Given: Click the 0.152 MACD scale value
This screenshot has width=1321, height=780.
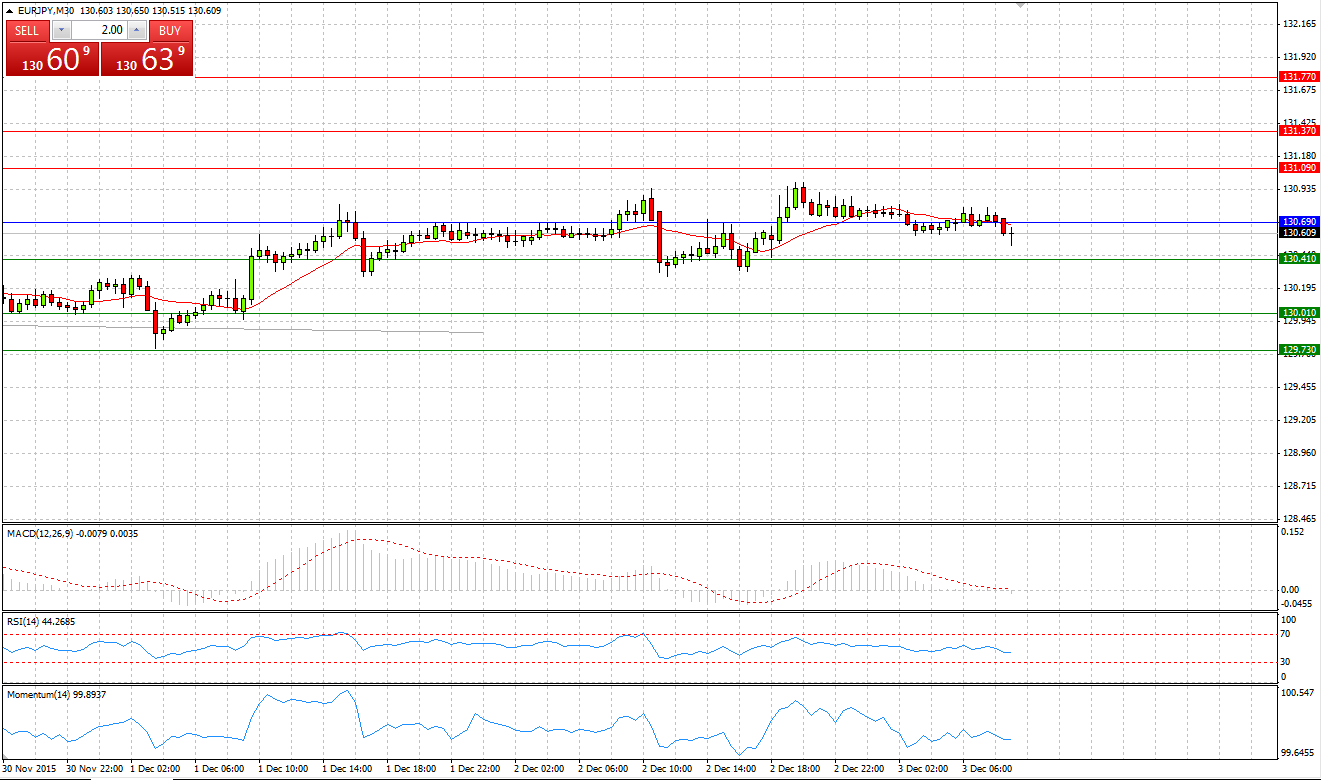Looking at the screenshot, I should point(1294,532).
